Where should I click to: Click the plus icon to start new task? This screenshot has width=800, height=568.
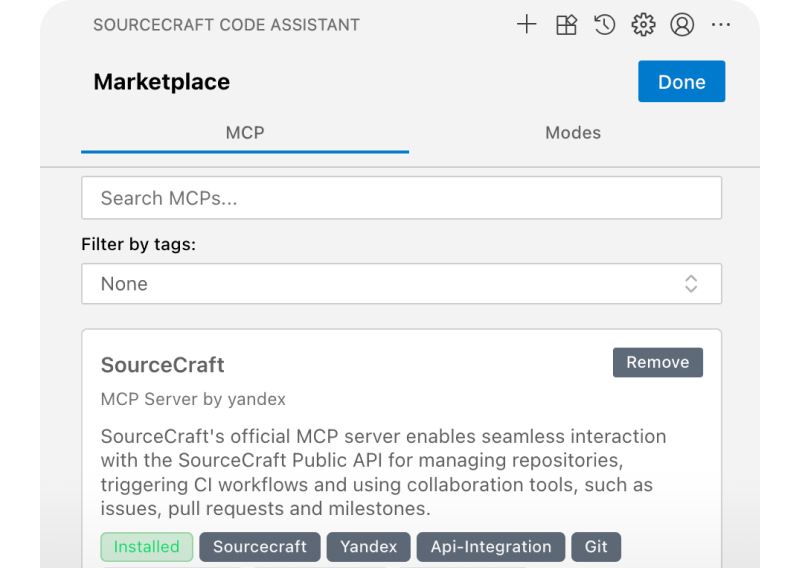point(527,25)
